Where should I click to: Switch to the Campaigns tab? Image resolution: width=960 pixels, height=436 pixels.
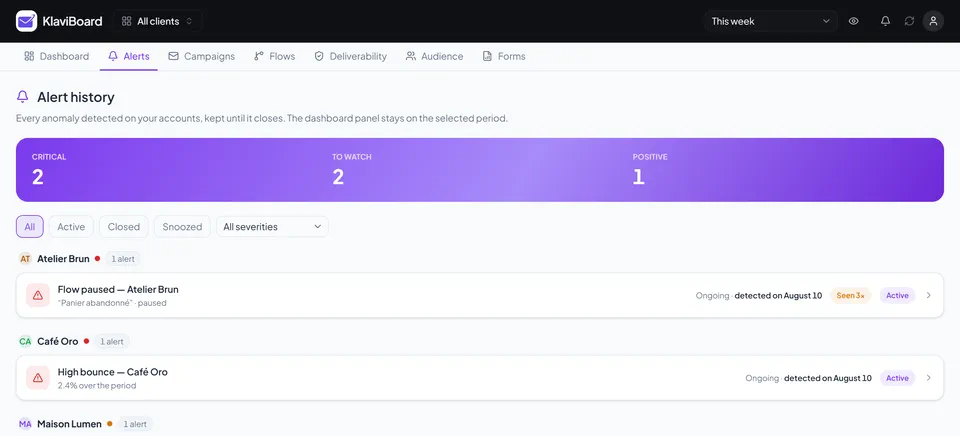pos(201,56)
